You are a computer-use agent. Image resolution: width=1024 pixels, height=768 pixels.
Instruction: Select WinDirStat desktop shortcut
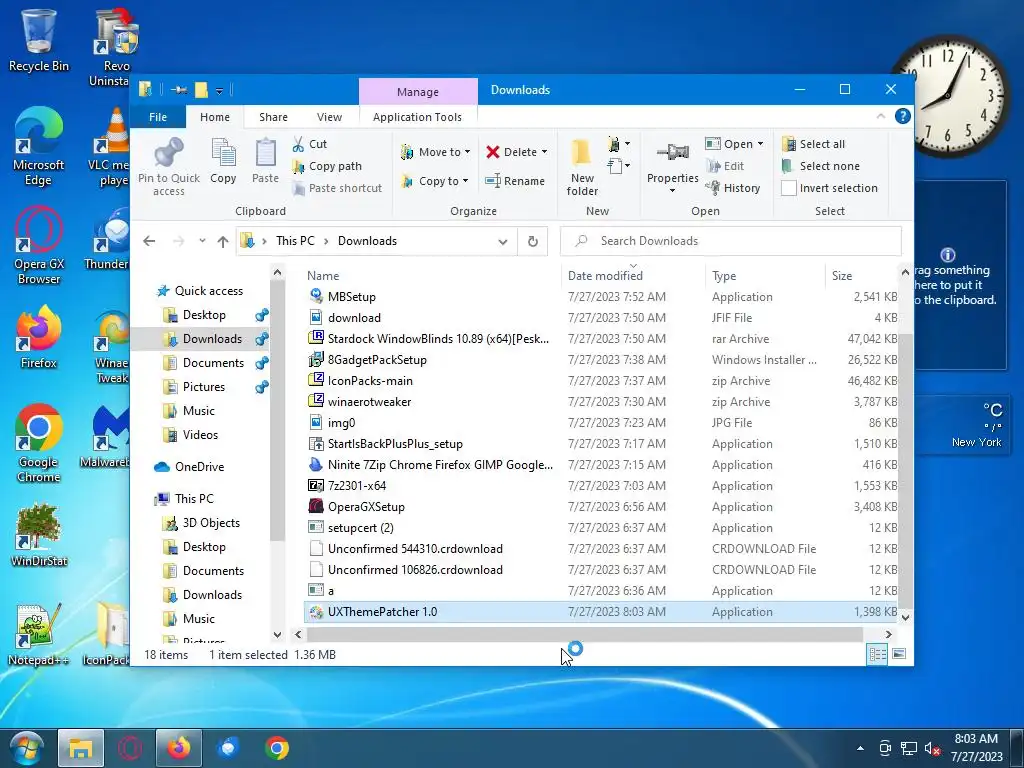pos(39,534)
